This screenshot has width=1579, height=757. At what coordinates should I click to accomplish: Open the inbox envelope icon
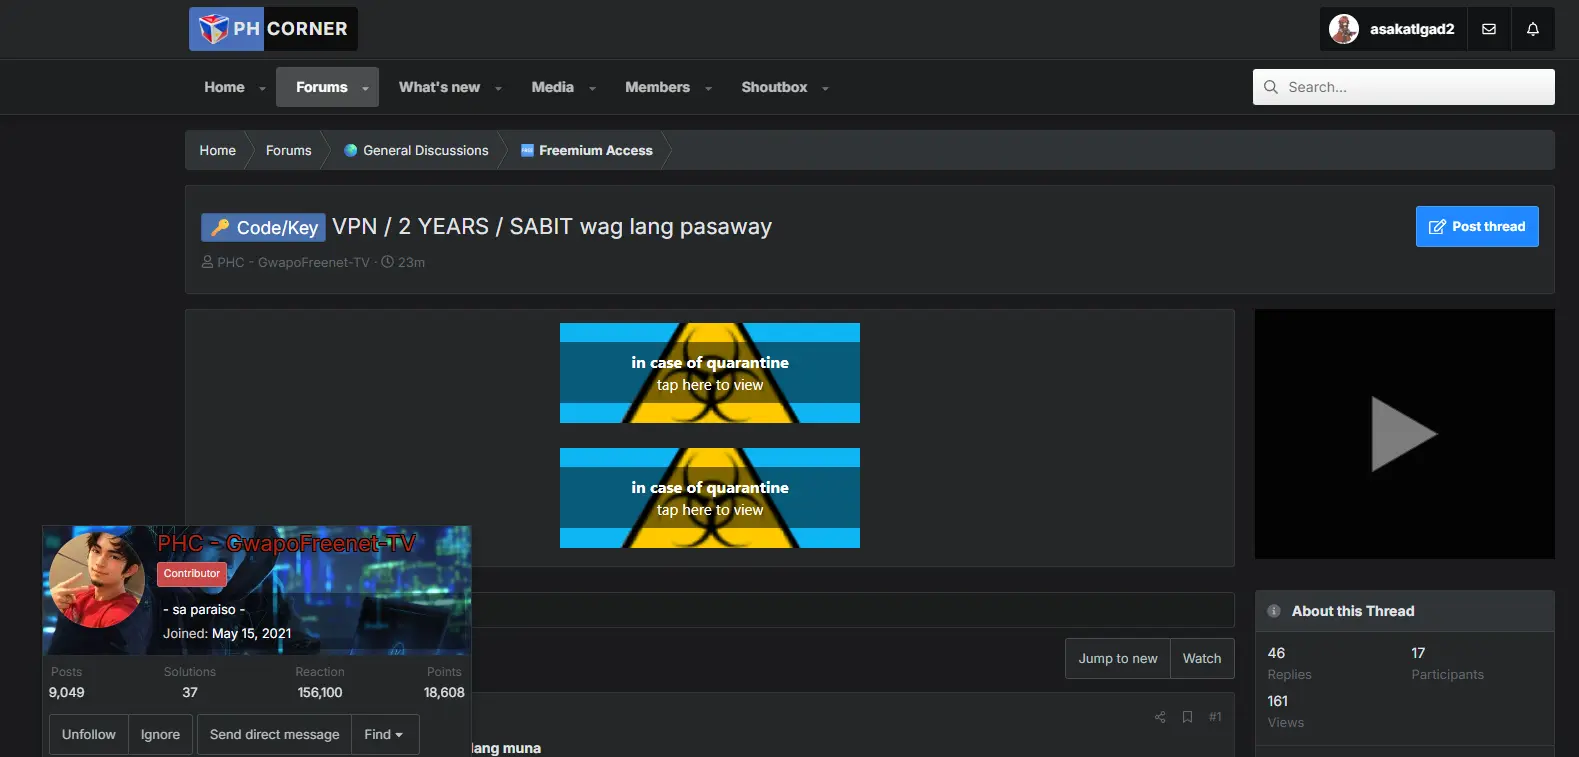[x=1489, y=29]
